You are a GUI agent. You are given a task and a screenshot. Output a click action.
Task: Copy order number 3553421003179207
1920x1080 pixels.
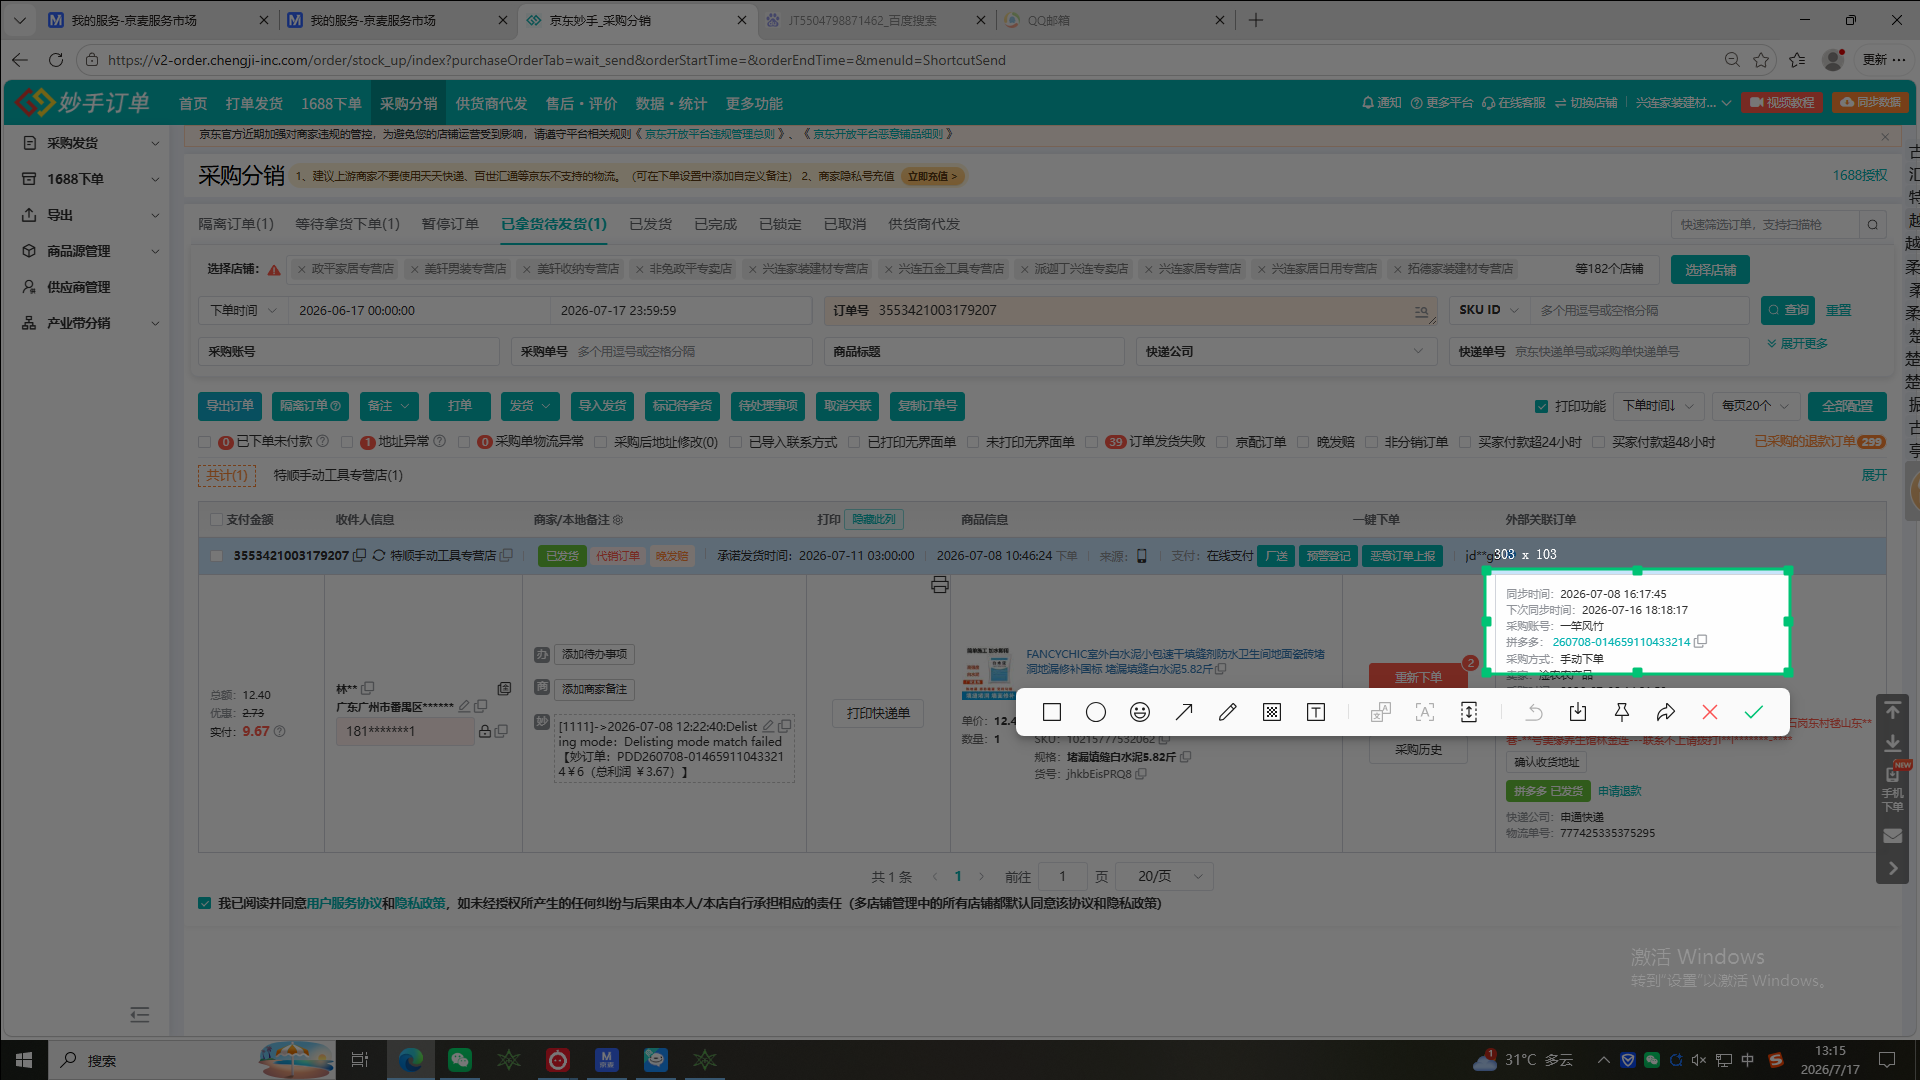pyautogui.click(x=360, y=555)
